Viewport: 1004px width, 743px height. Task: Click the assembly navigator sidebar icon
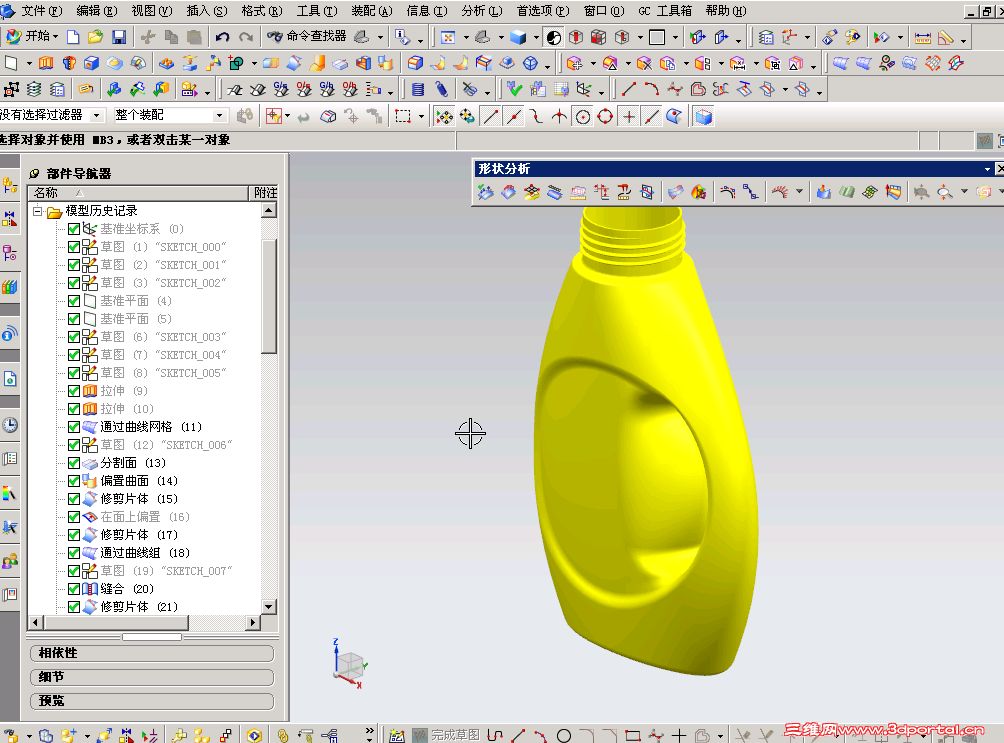[10, 186]
